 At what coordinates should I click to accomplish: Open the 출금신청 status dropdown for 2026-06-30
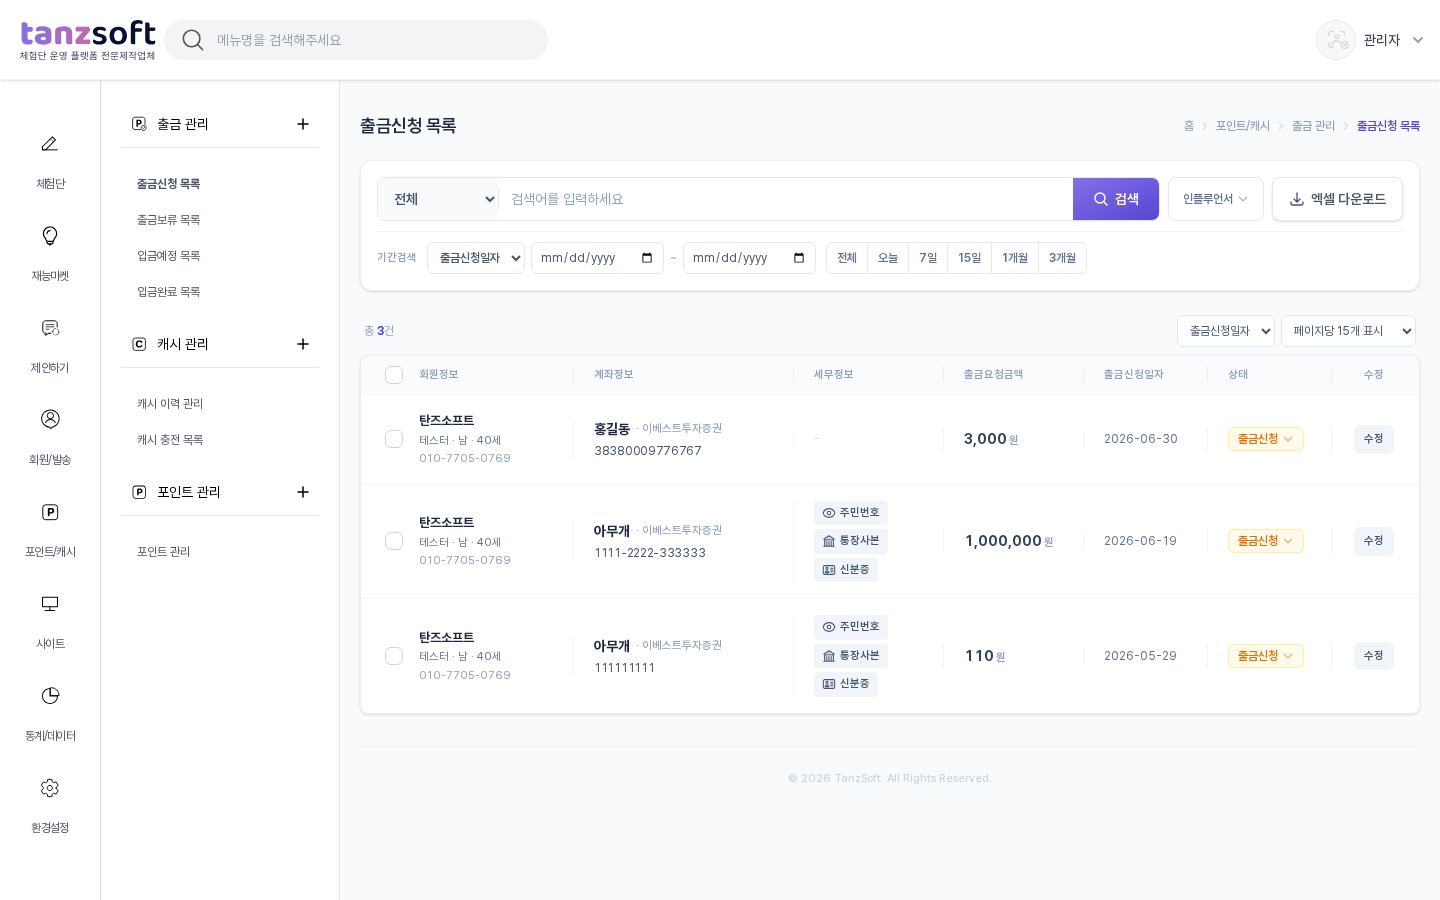coord(1265,439)
